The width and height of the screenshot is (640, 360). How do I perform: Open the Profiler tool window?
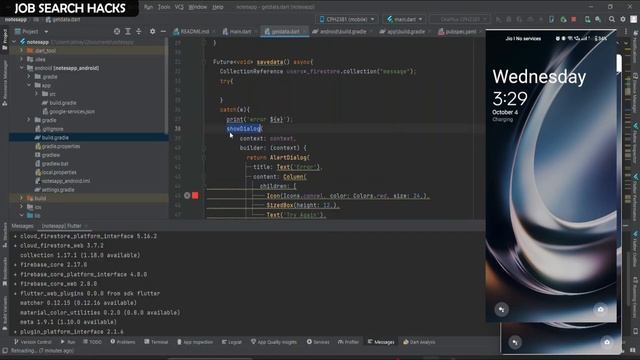coord(348,342)
